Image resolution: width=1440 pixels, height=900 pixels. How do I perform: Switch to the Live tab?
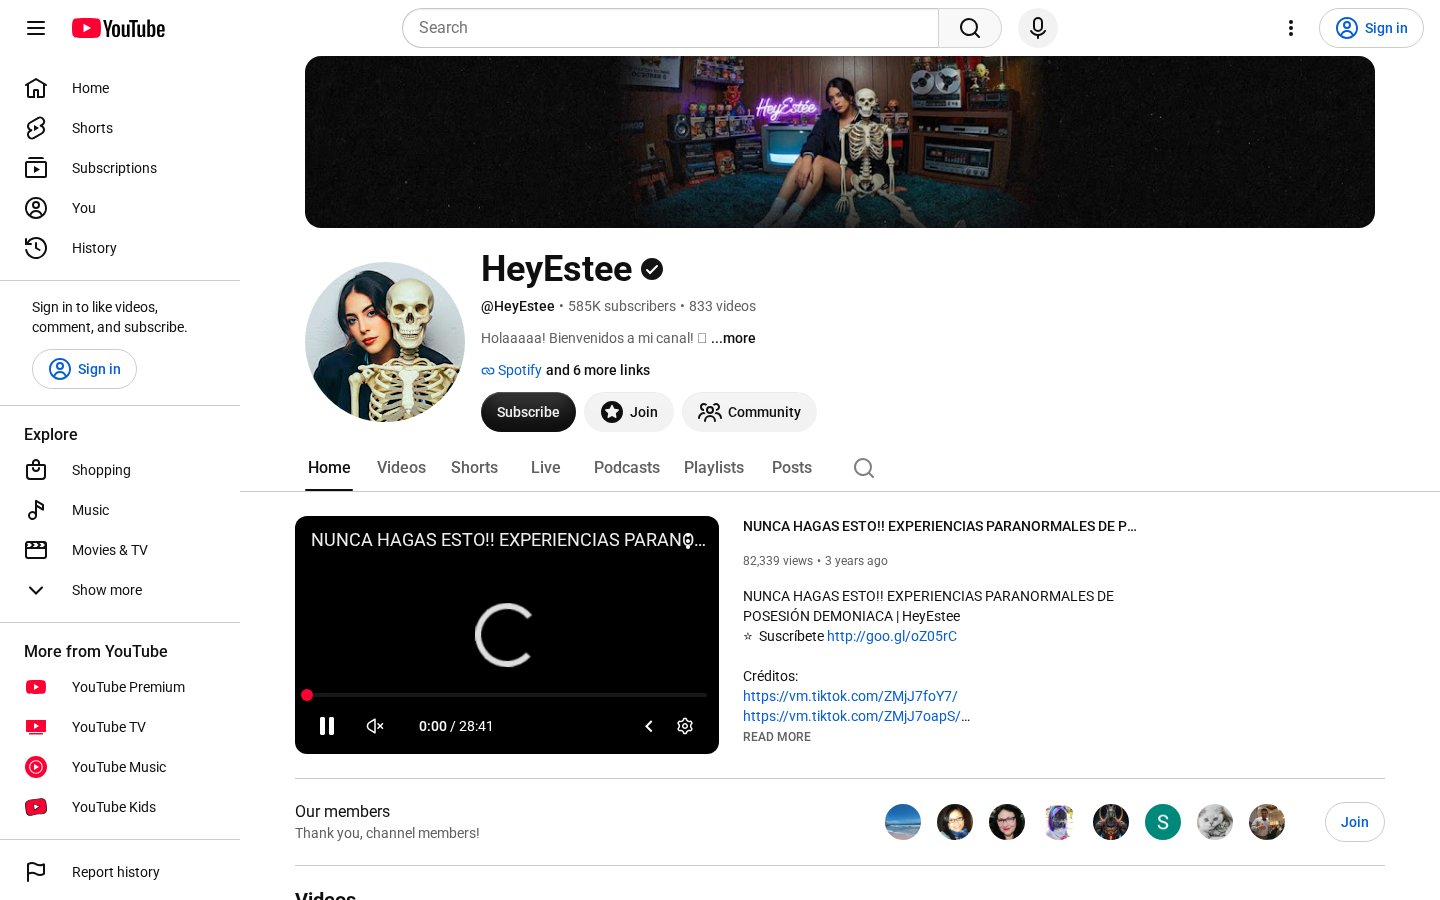pyautogui.click(x=545, y=467)
